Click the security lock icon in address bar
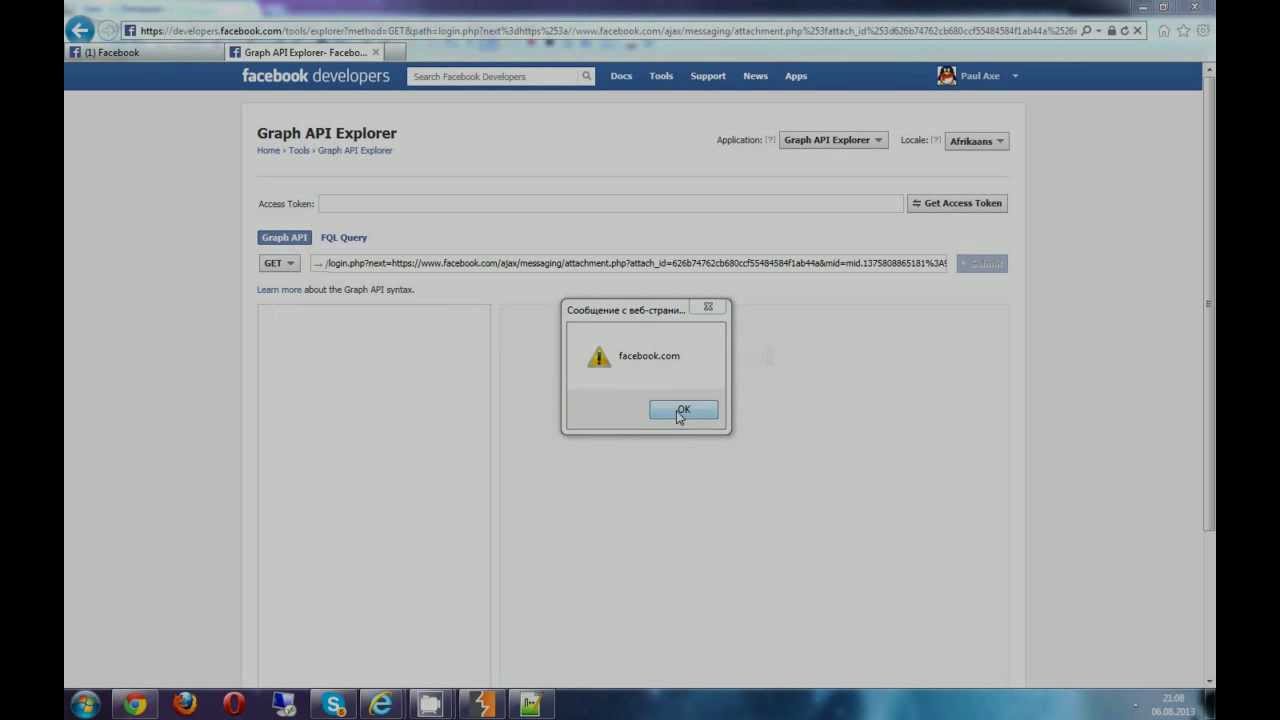Screen dimensions: 1280x720 click(x=1111, y=31)
